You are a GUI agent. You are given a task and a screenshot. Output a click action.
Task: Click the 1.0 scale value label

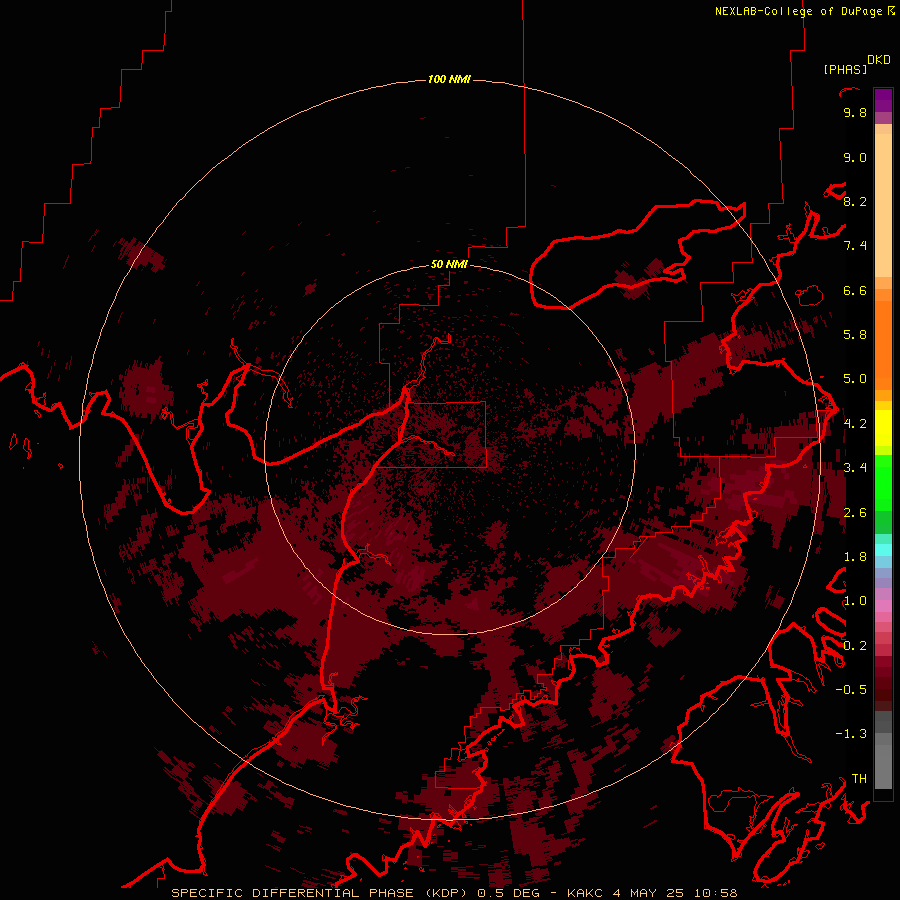point(855,602)
